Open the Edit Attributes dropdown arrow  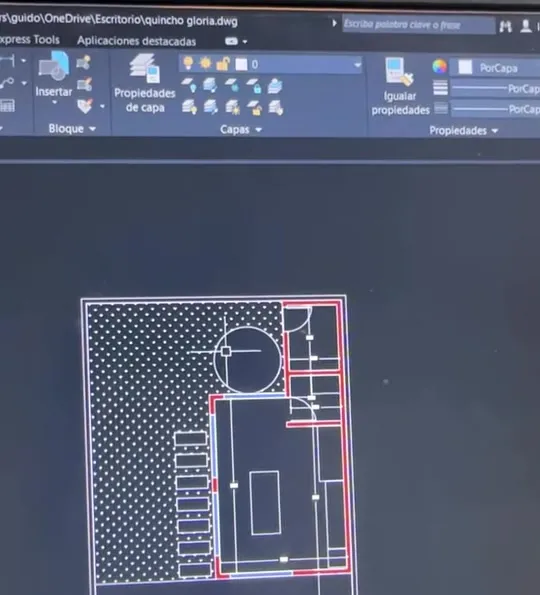(102, 107)
